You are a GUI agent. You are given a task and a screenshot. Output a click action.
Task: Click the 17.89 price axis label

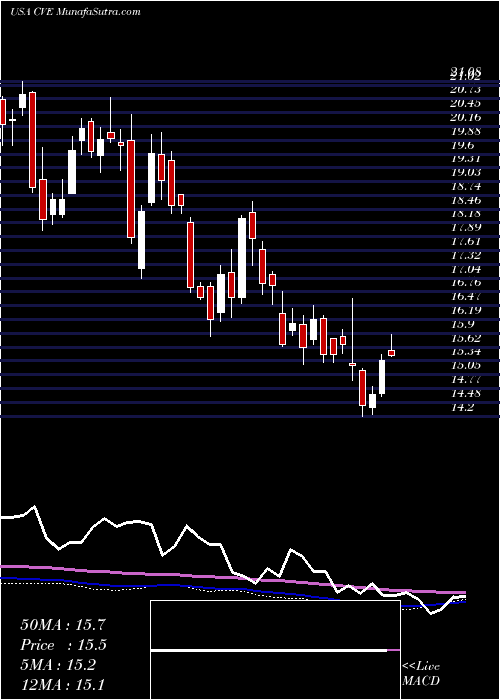click(x=466, y=228)
